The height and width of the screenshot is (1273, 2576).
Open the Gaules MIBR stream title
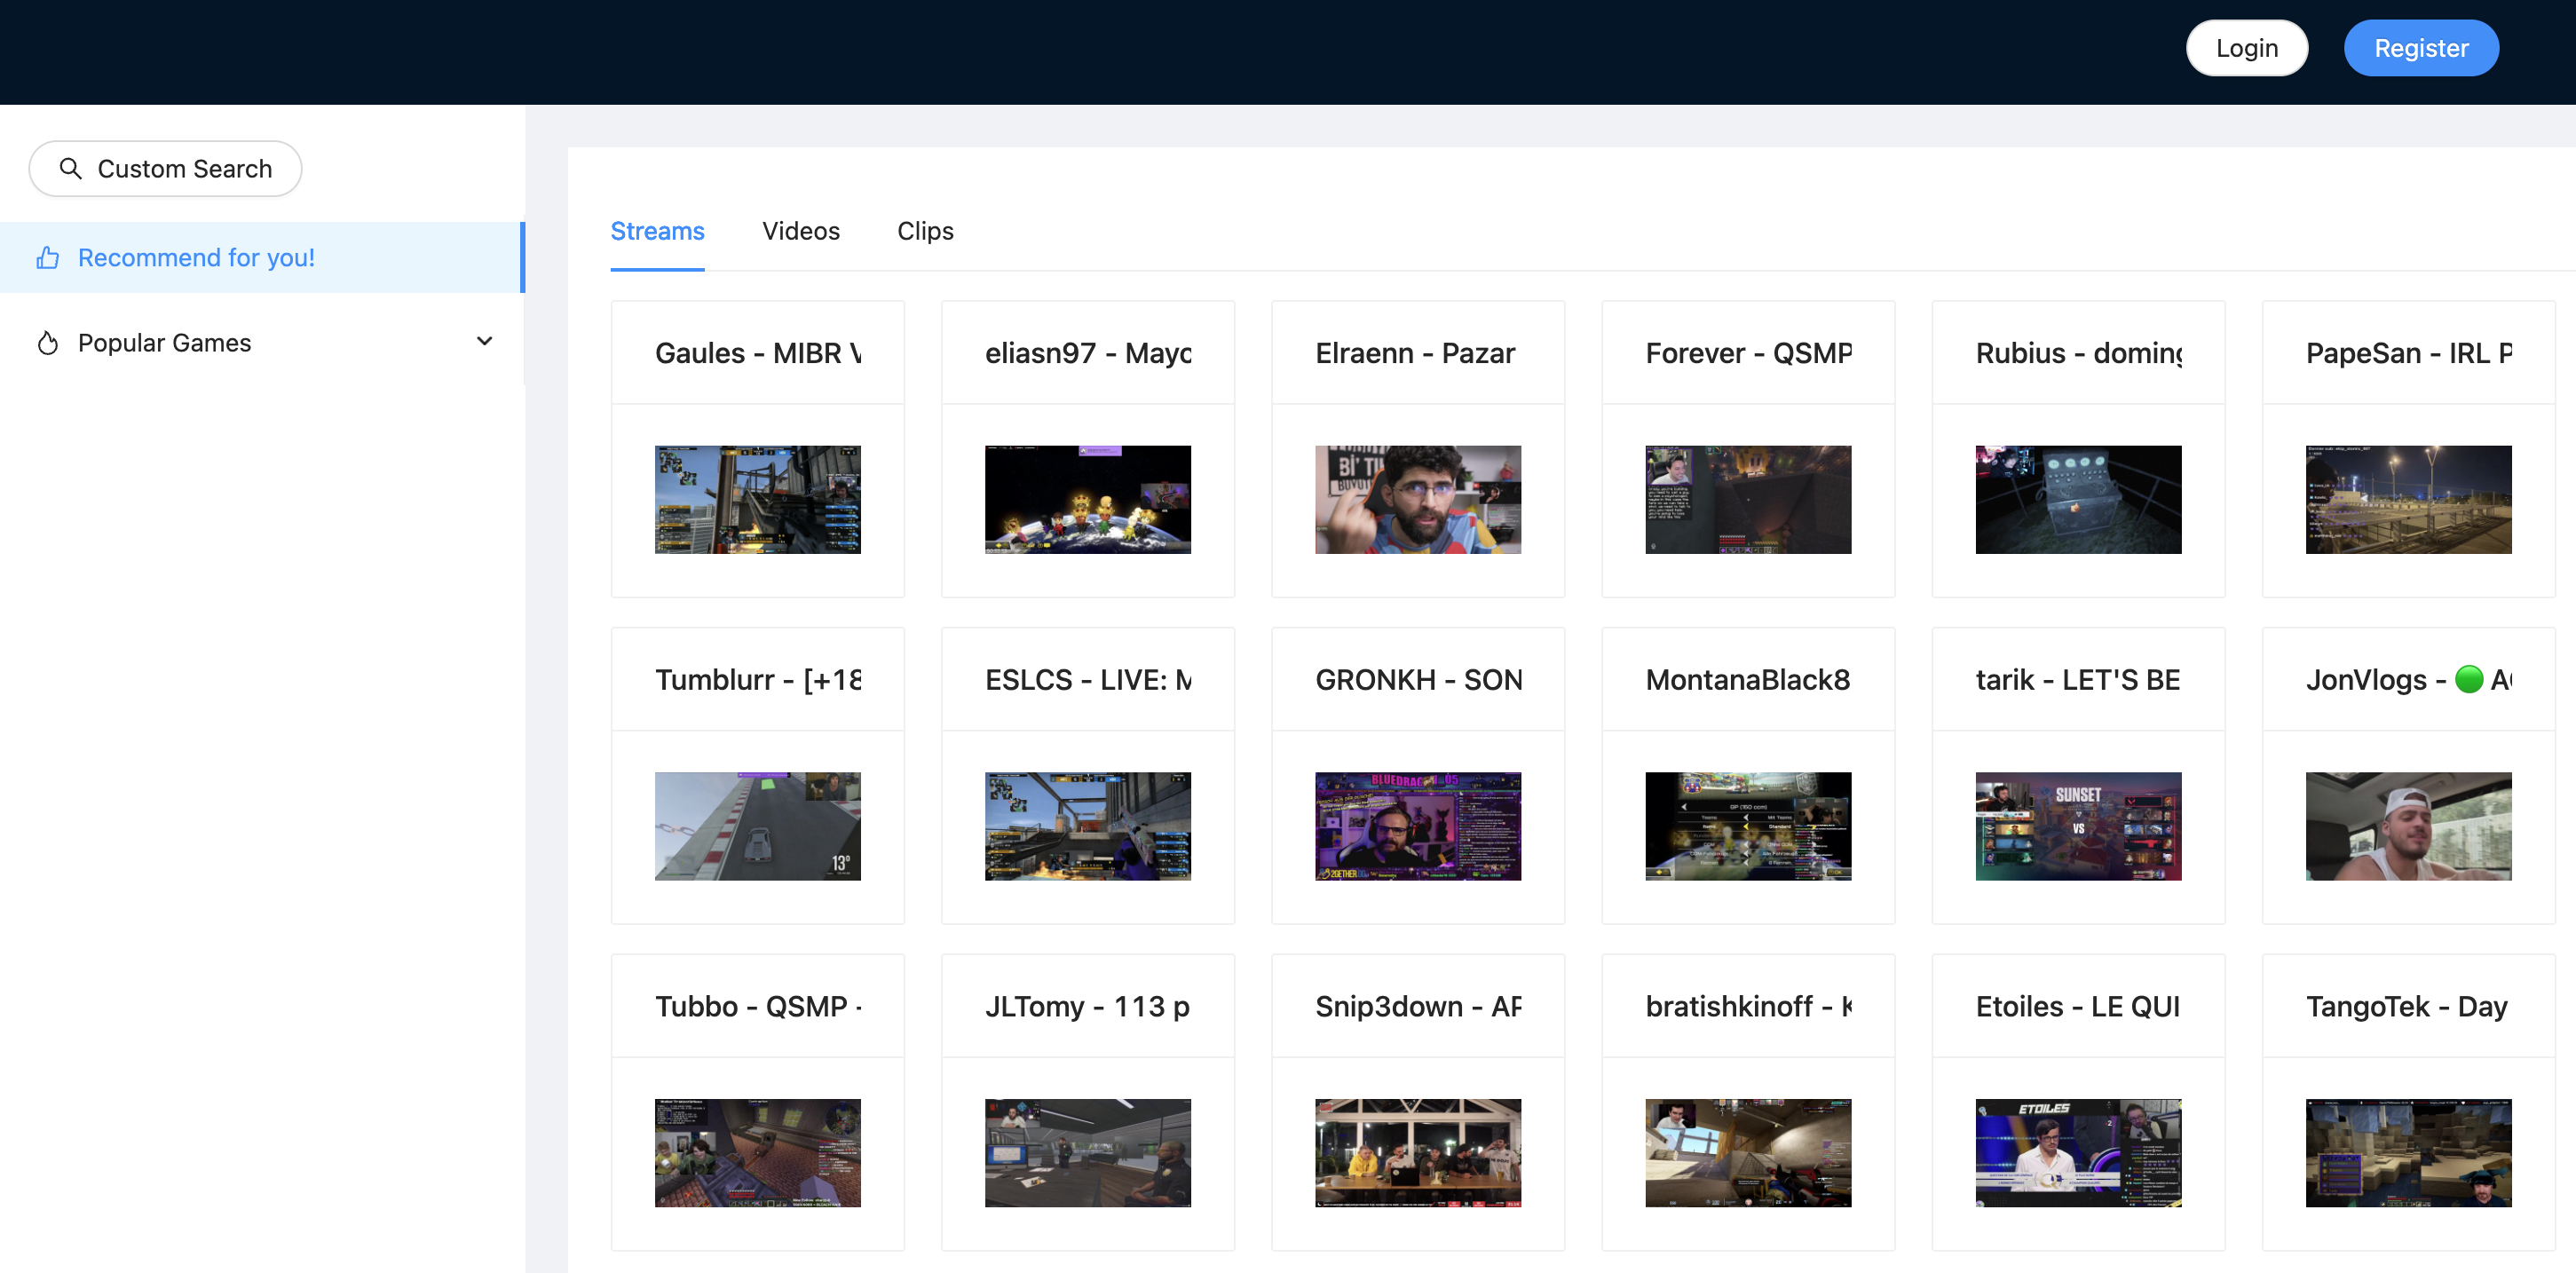click(757, 352)
